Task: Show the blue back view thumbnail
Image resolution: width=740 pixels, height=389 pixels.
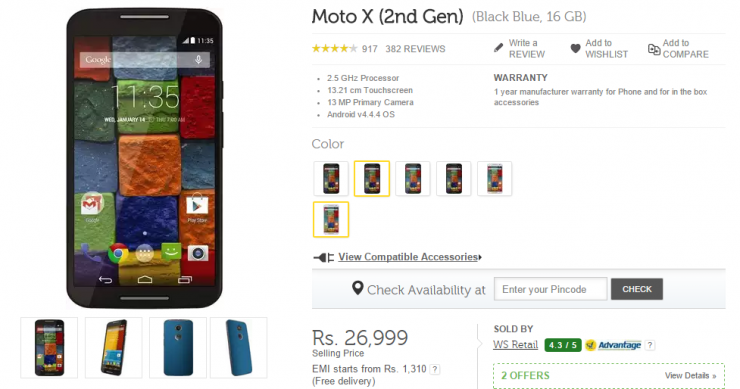Action: tap(178, 348)
